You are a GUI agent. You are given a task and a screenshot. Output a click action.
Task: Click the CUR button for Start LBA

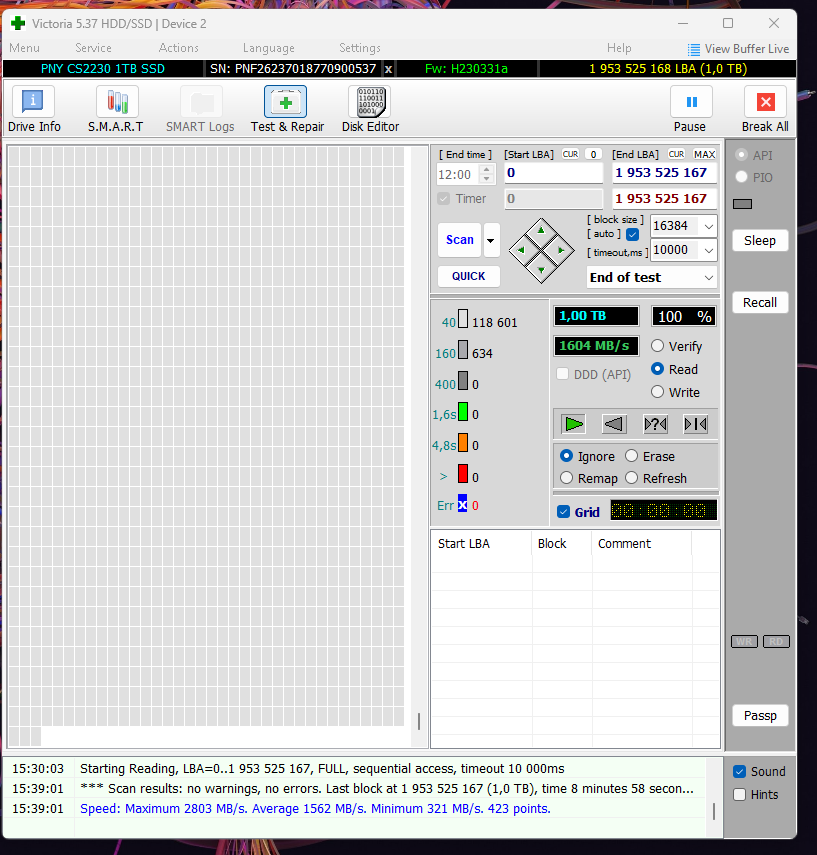point(570,154)
